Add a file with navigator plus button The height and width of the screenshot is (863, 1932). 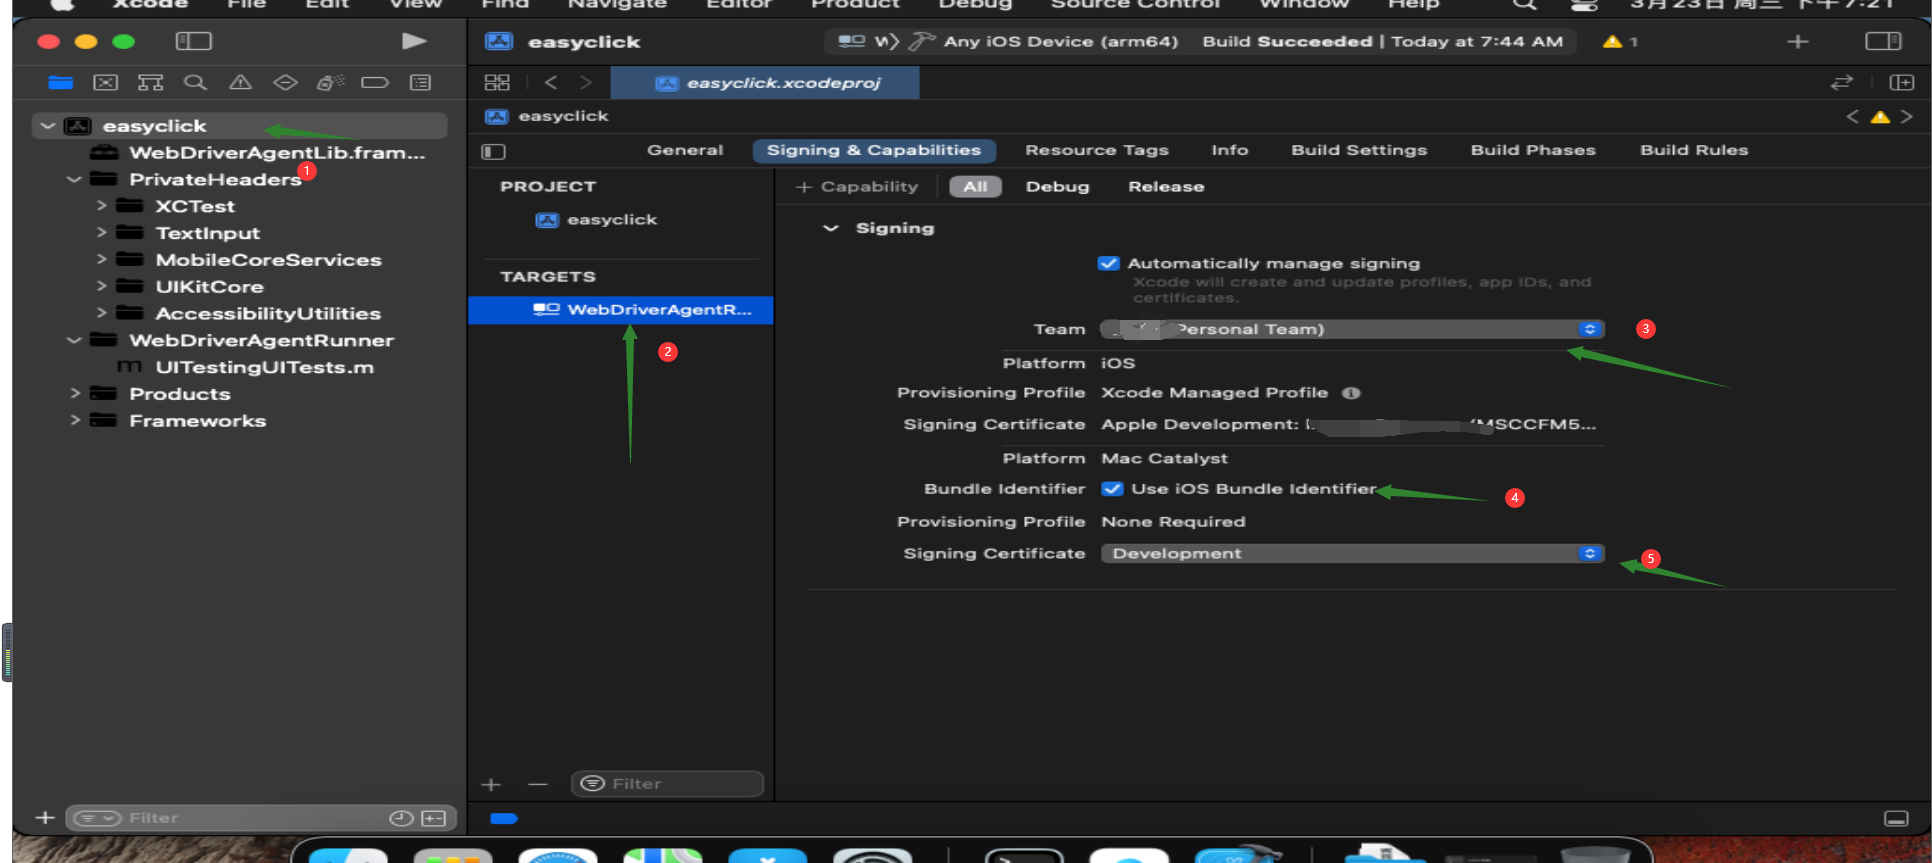pyautogui.click(x=45, y=818)
